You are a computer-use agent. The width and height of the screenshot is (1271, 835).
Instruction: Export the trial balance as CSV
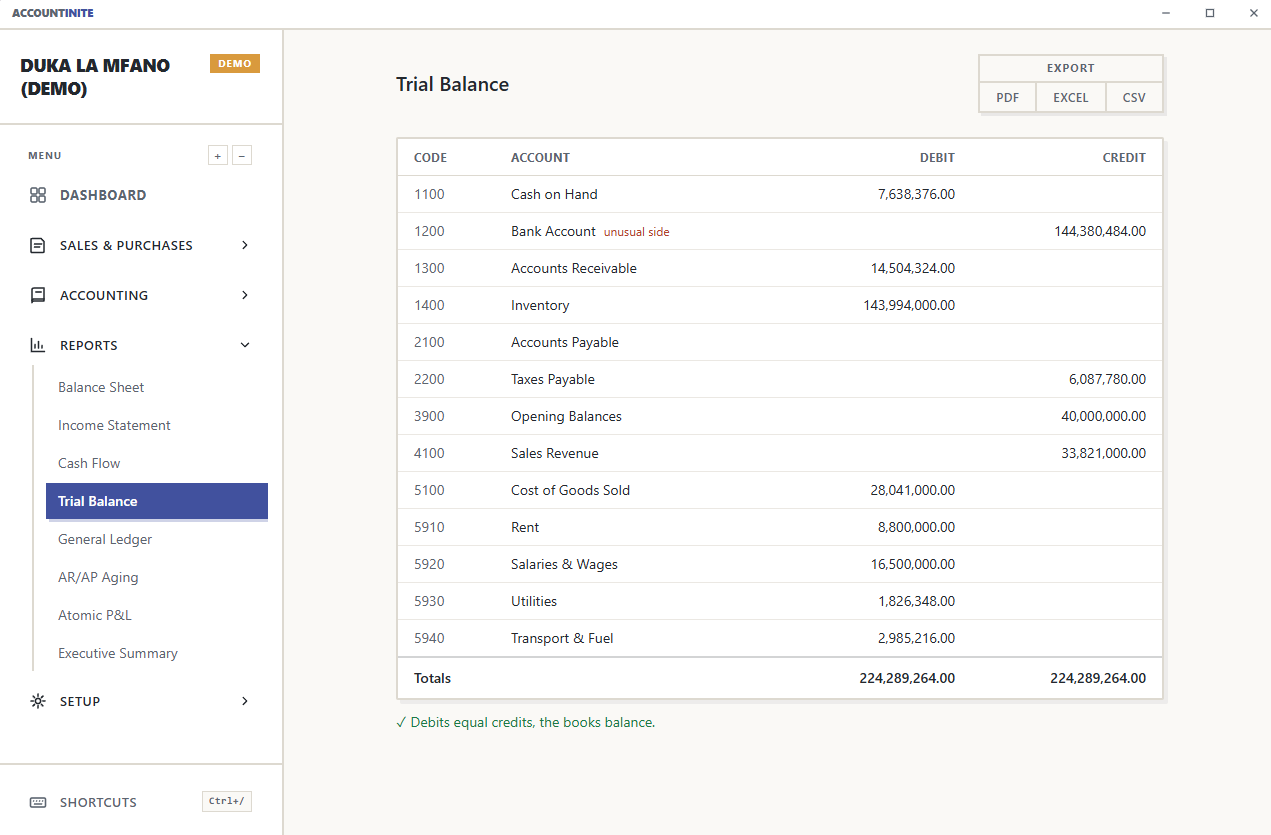pos(1134,98)
